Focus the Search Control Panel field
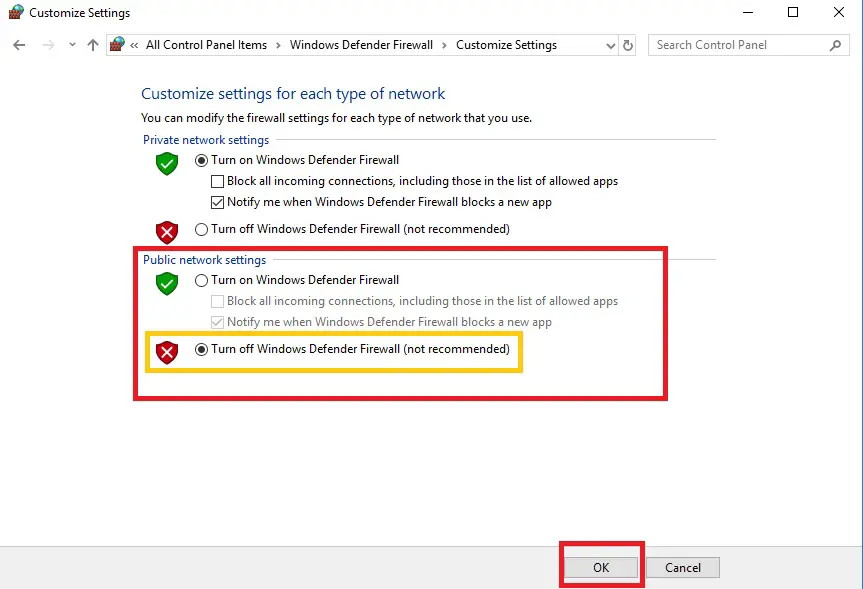Screen dimensions: 863x589 [749, 45]
